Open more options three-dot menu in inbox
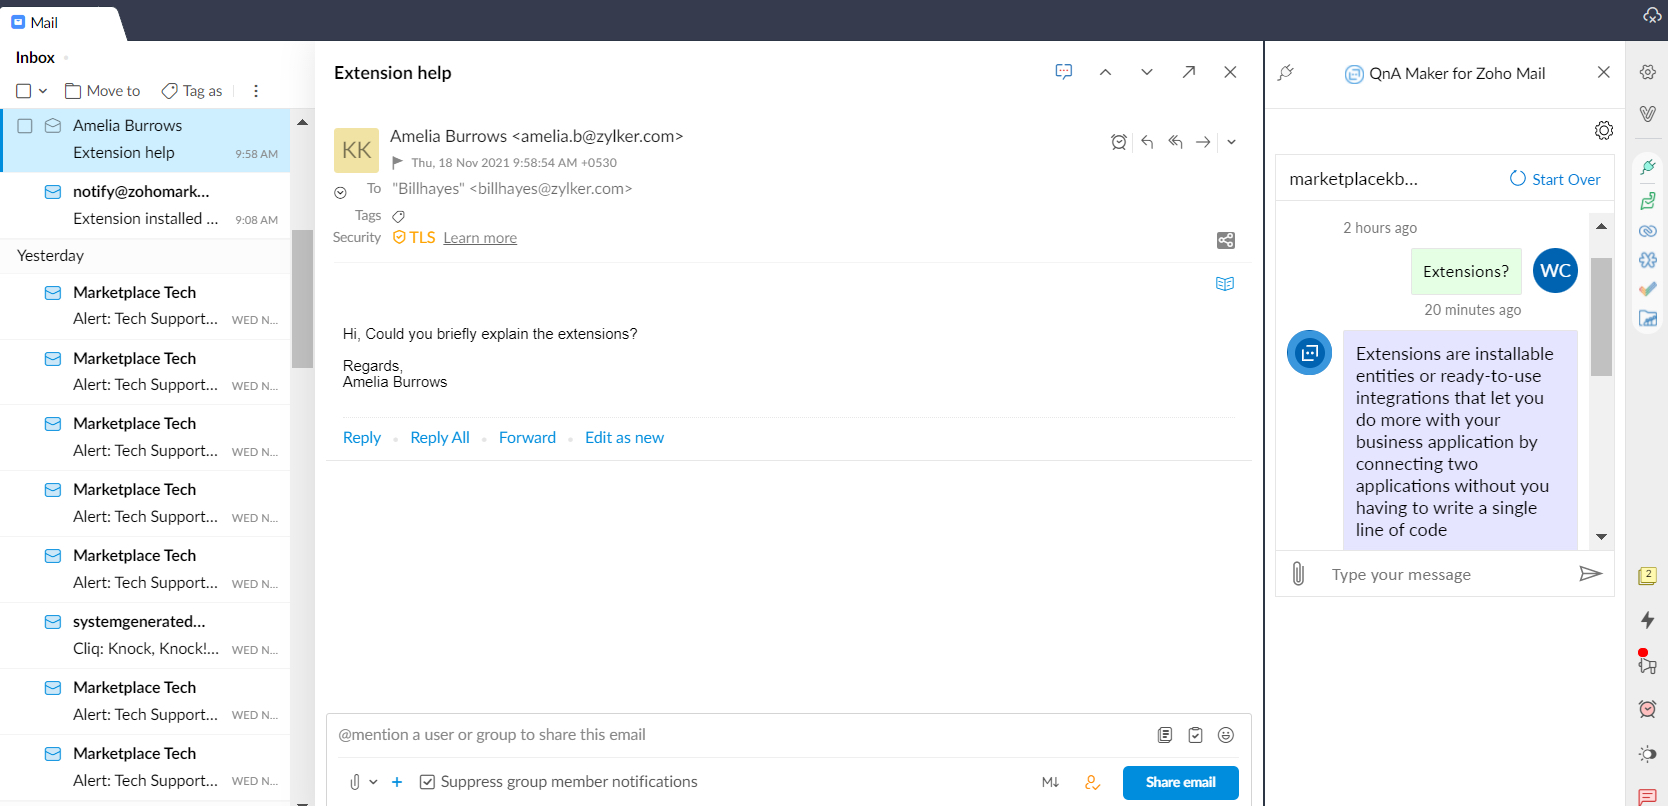 pos(256,91)
